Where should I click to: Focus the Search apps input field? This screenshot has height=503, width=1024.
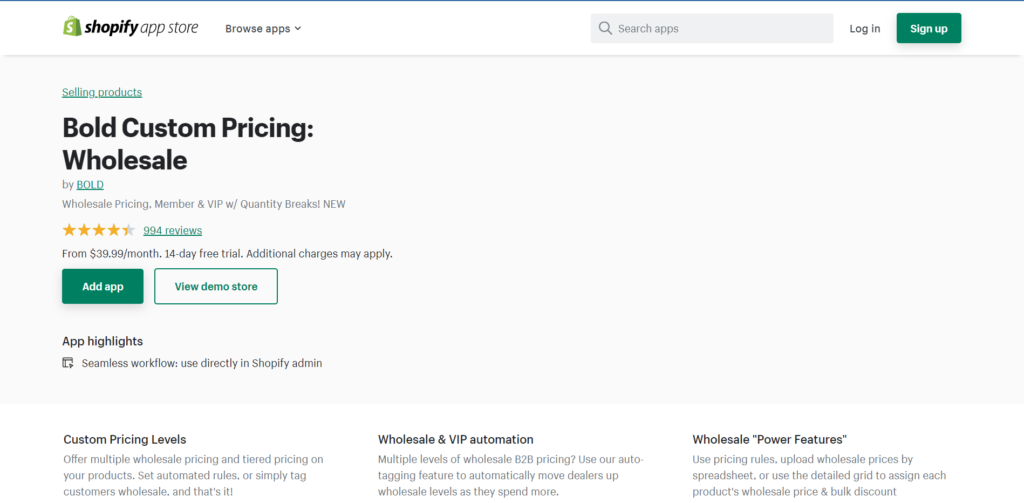click(720, 28)
